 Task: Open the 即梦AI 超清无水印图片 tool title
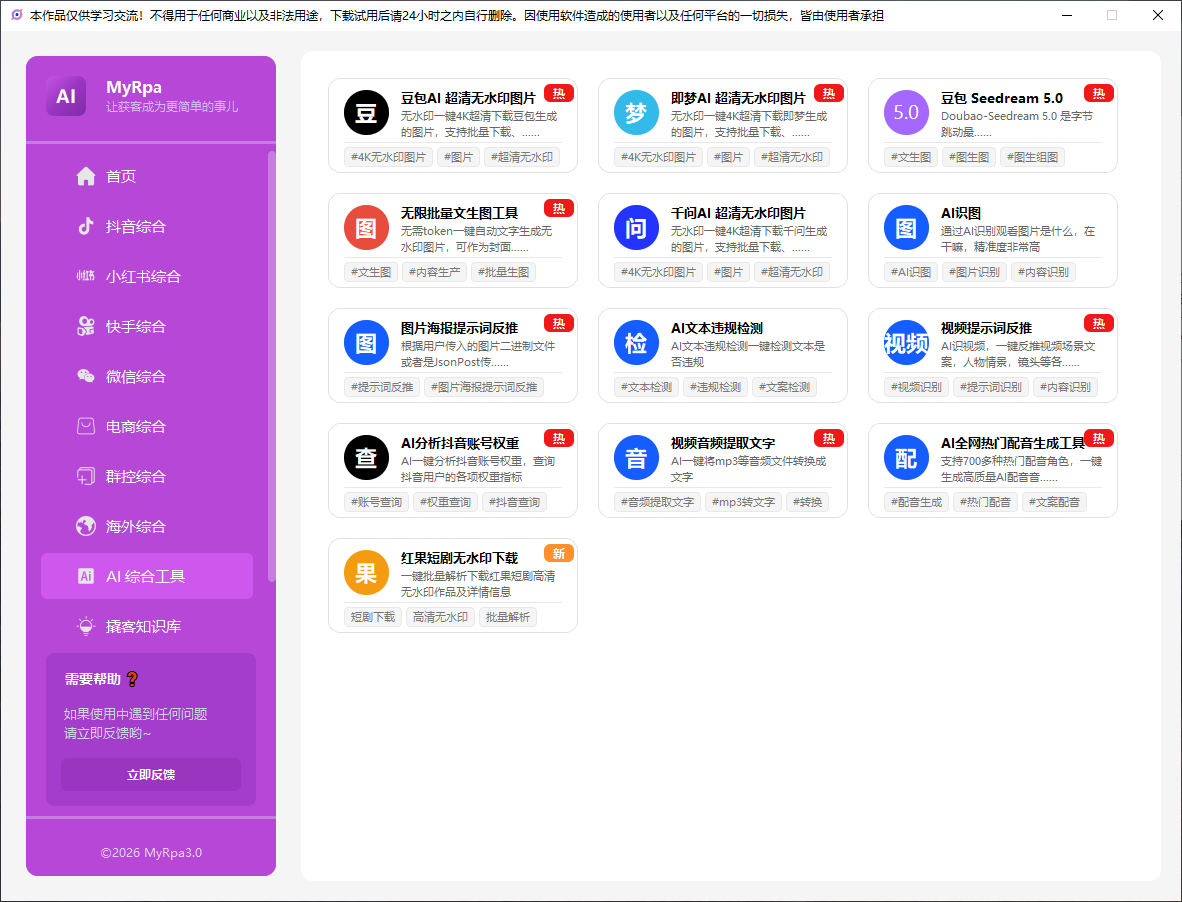(x=738, y=98)
